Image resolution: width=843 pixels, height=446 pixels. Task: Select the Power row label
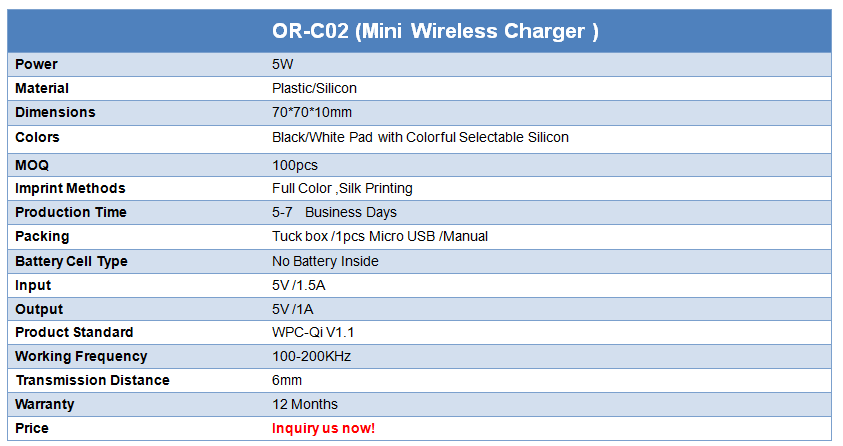tap(36, 64)
